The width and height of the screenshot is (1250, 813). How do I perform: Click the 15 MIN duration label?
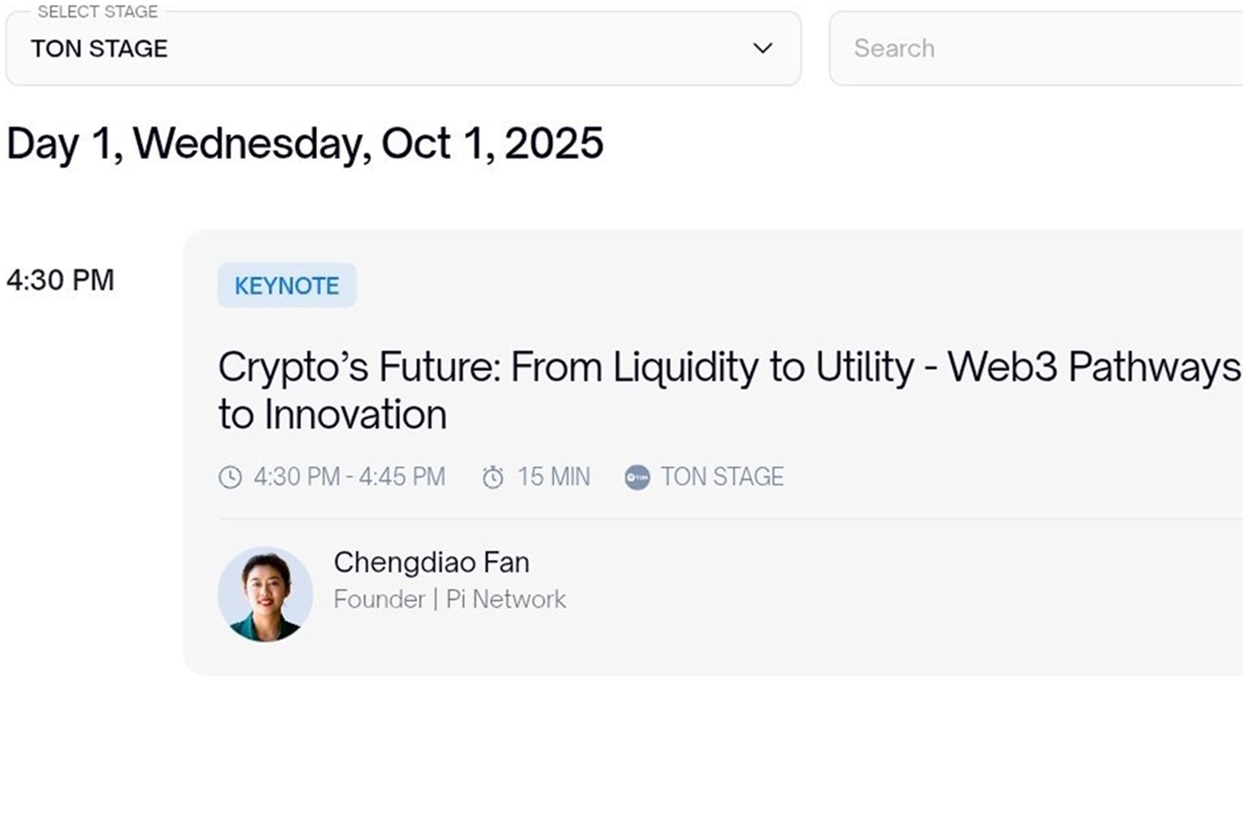pyautogui.click(x=553, y=477)
